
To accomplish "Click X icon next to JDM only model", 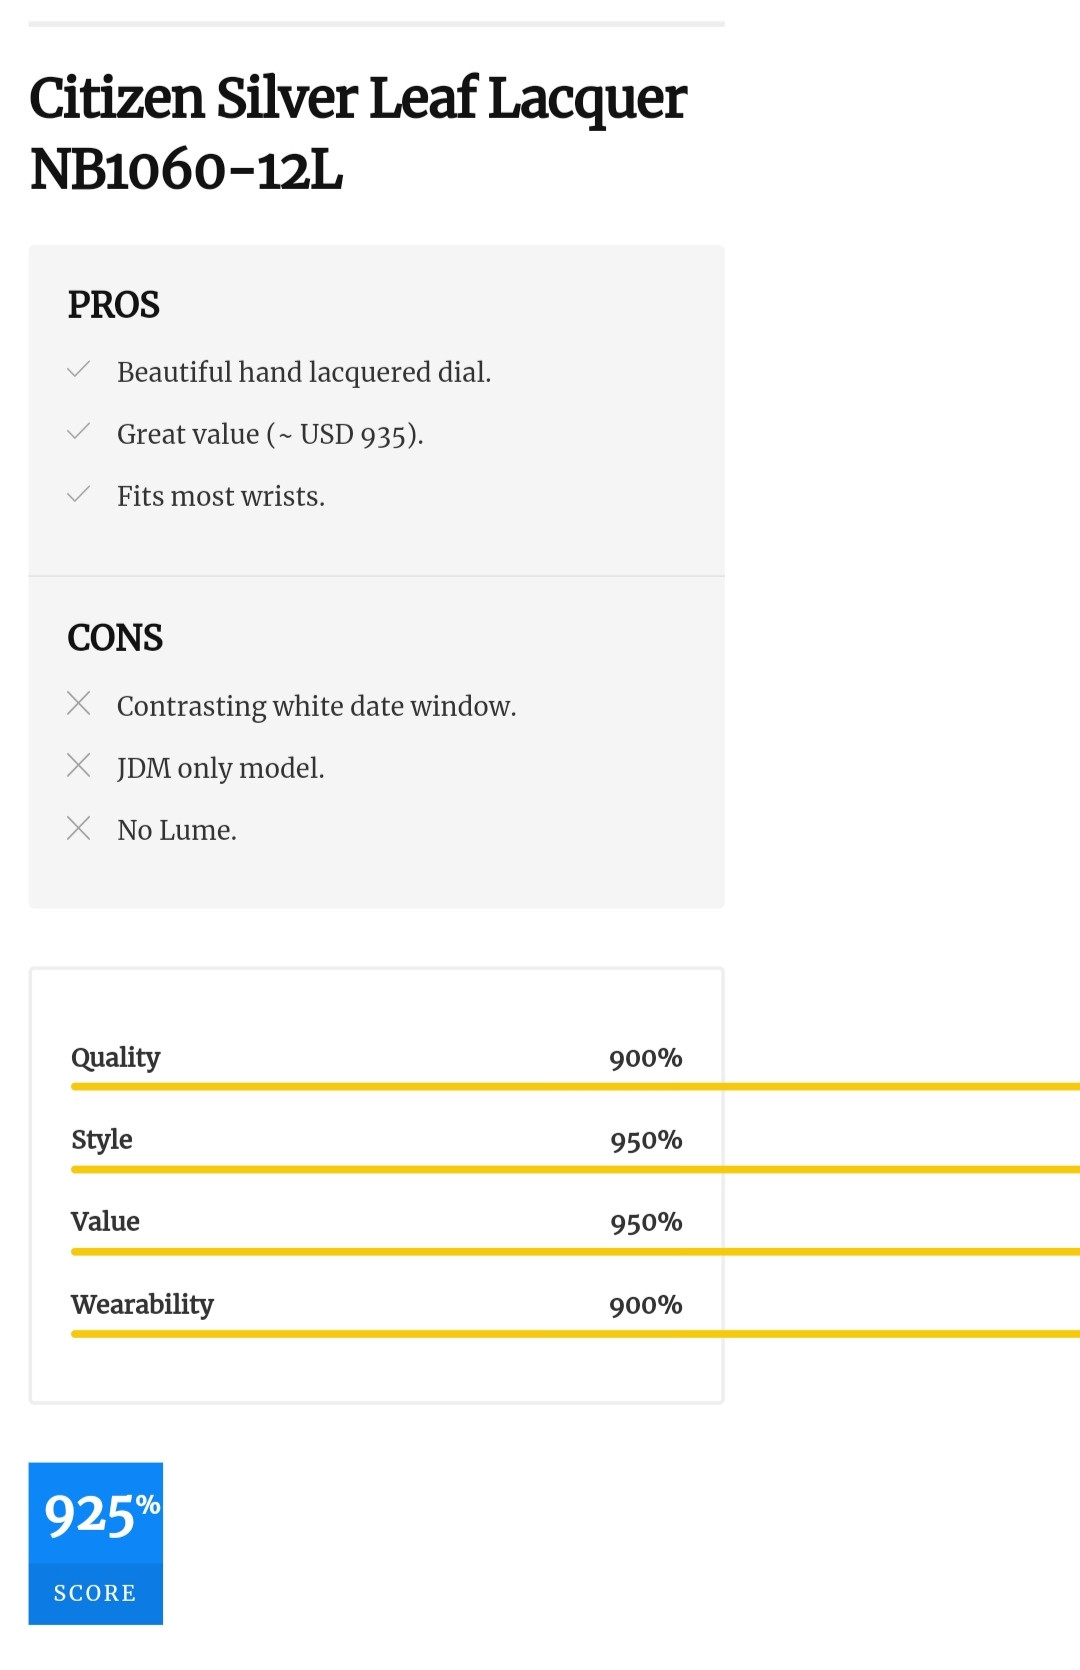I will tap(79, 766).
